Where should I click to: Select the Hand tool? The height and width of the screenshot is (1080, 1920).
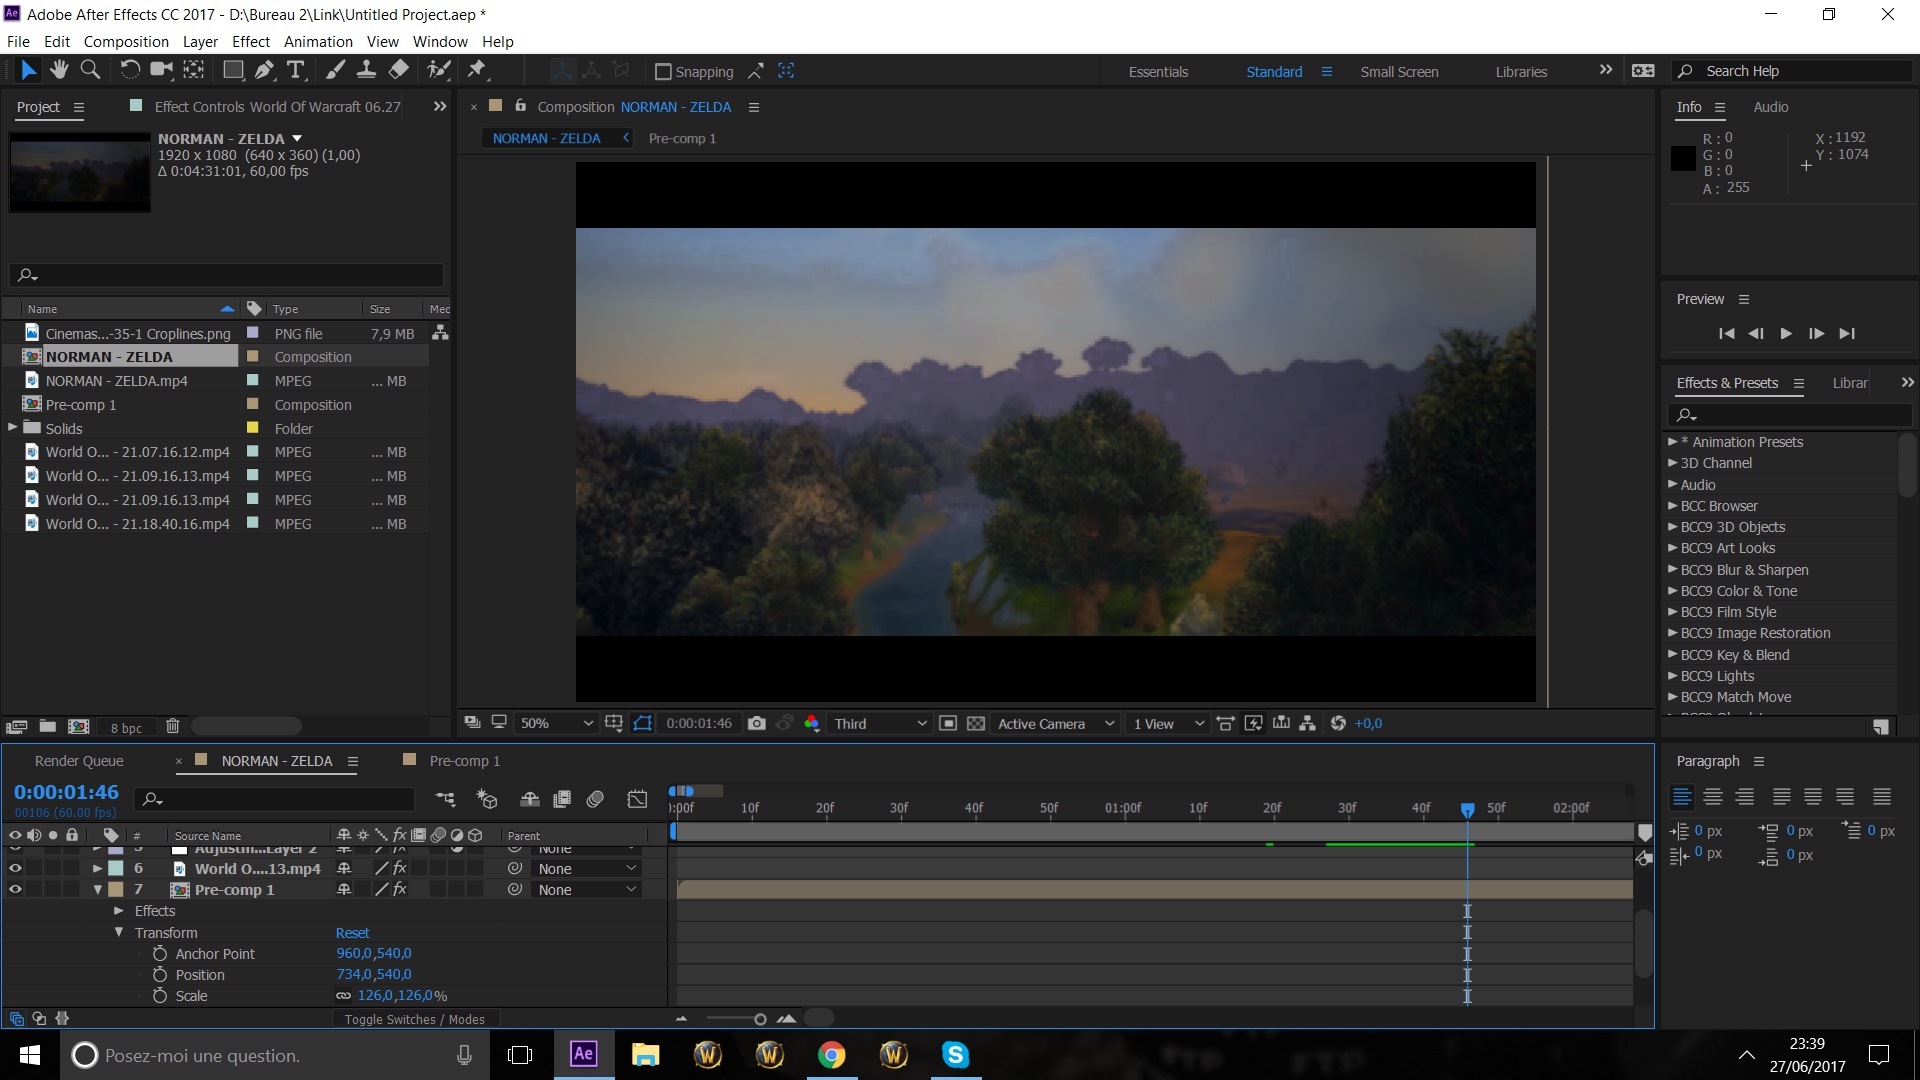[59, 70]
